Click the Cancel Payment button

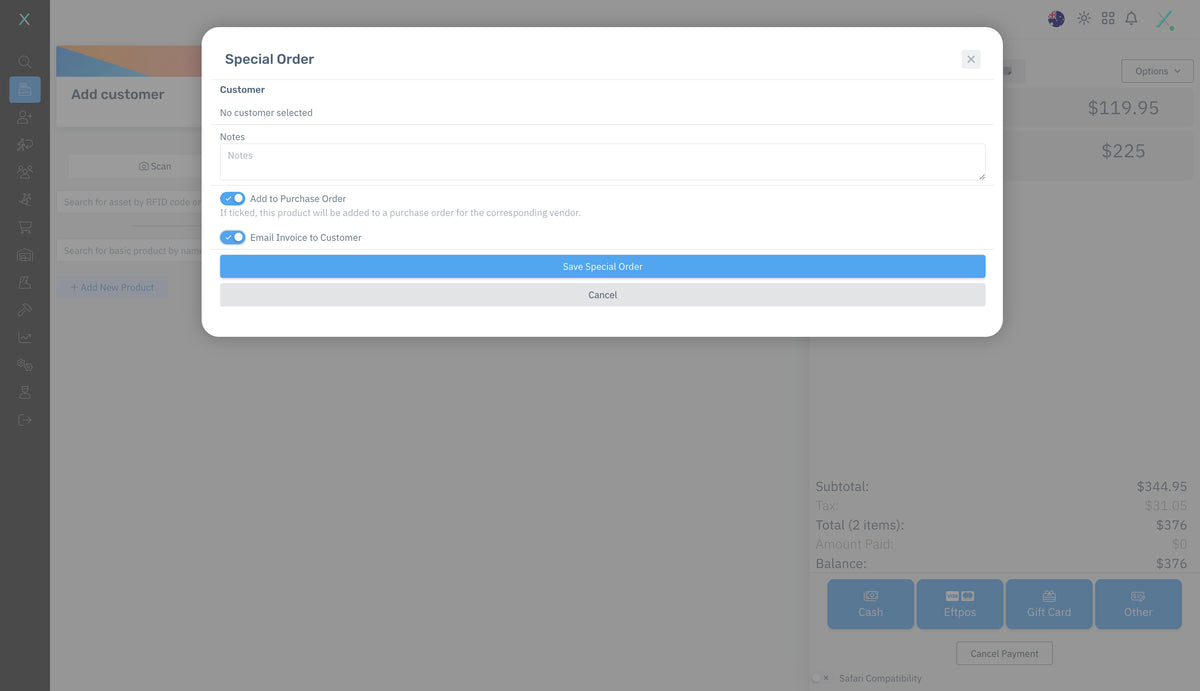pos(1004,654)
